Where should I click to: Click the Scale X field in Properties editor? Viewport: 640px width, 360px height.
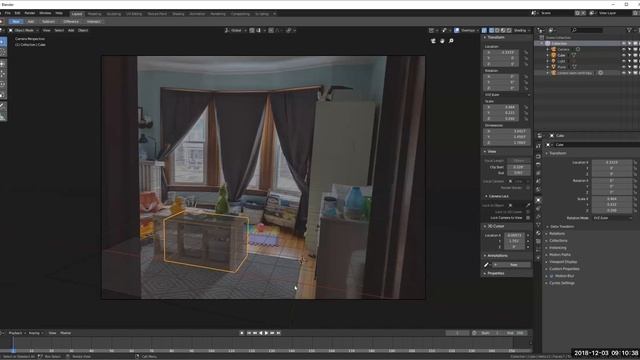[611, 199]
